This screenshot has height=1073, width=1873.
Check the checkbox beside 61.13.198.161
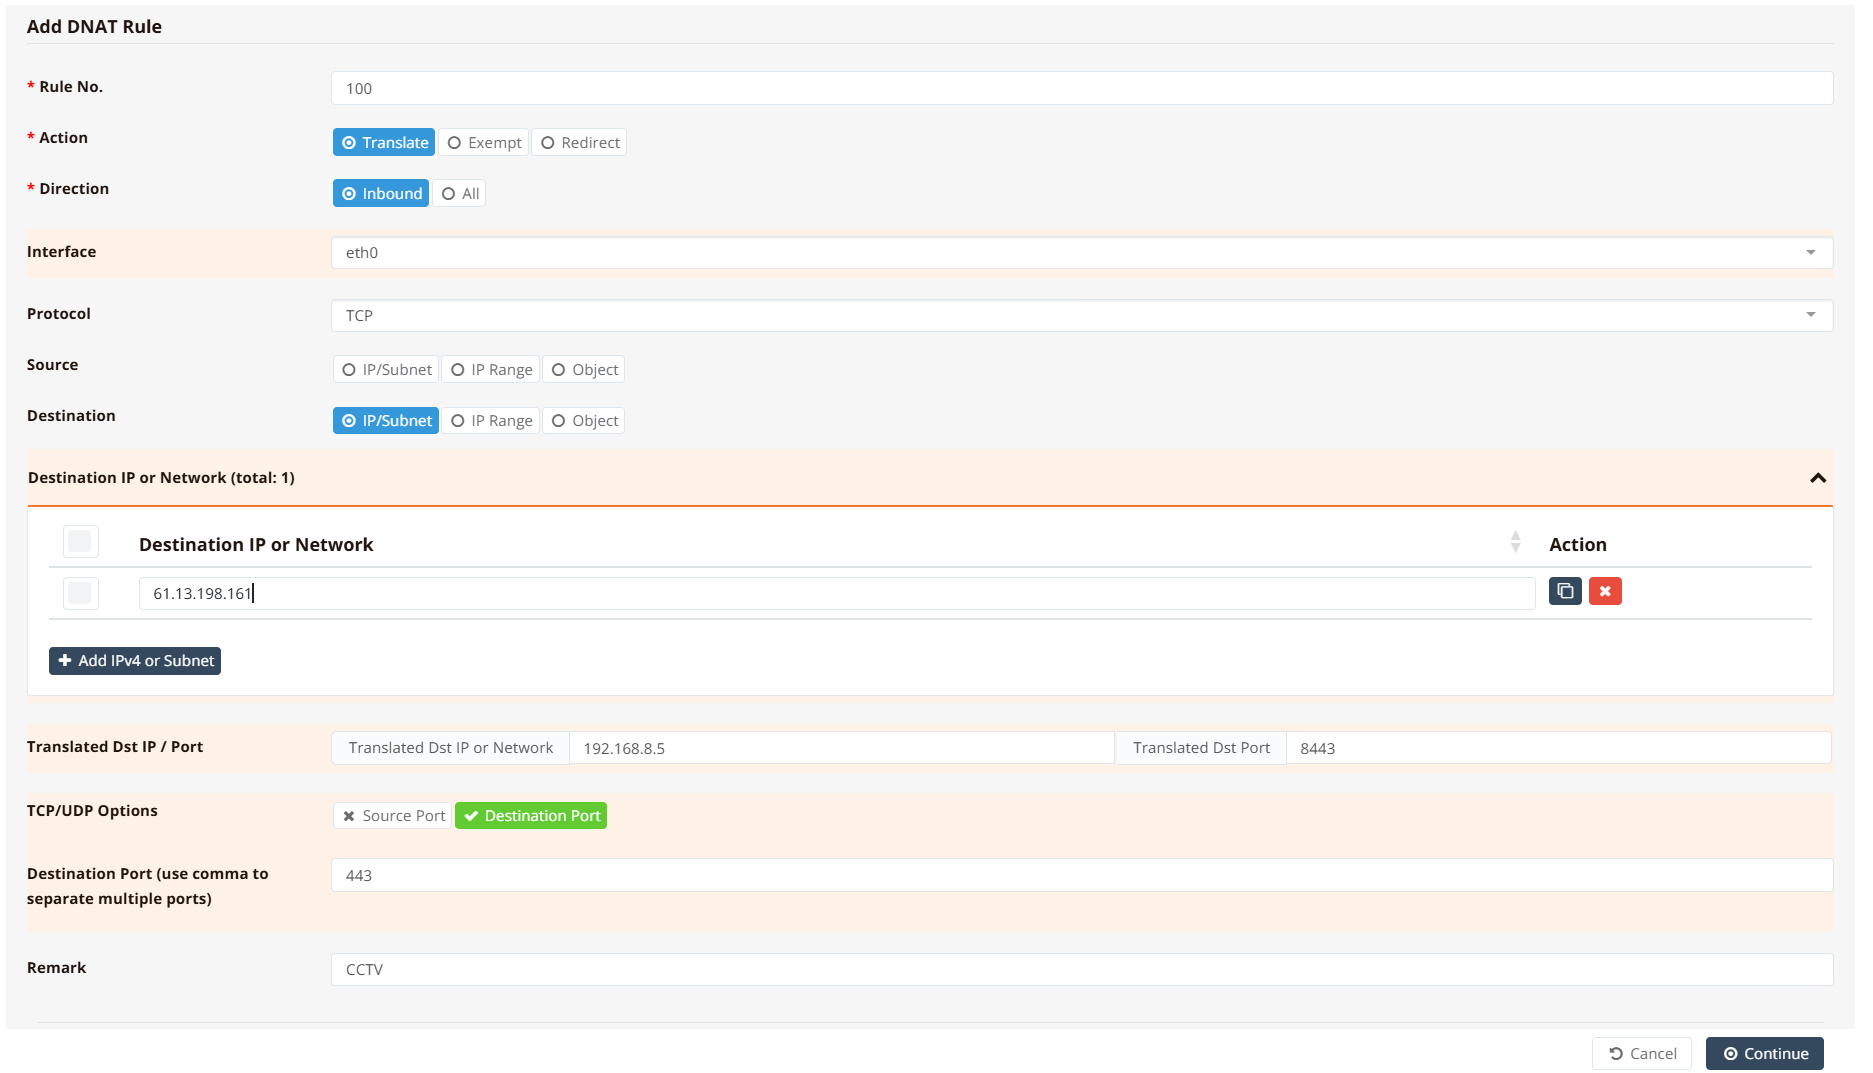[80, 593]
